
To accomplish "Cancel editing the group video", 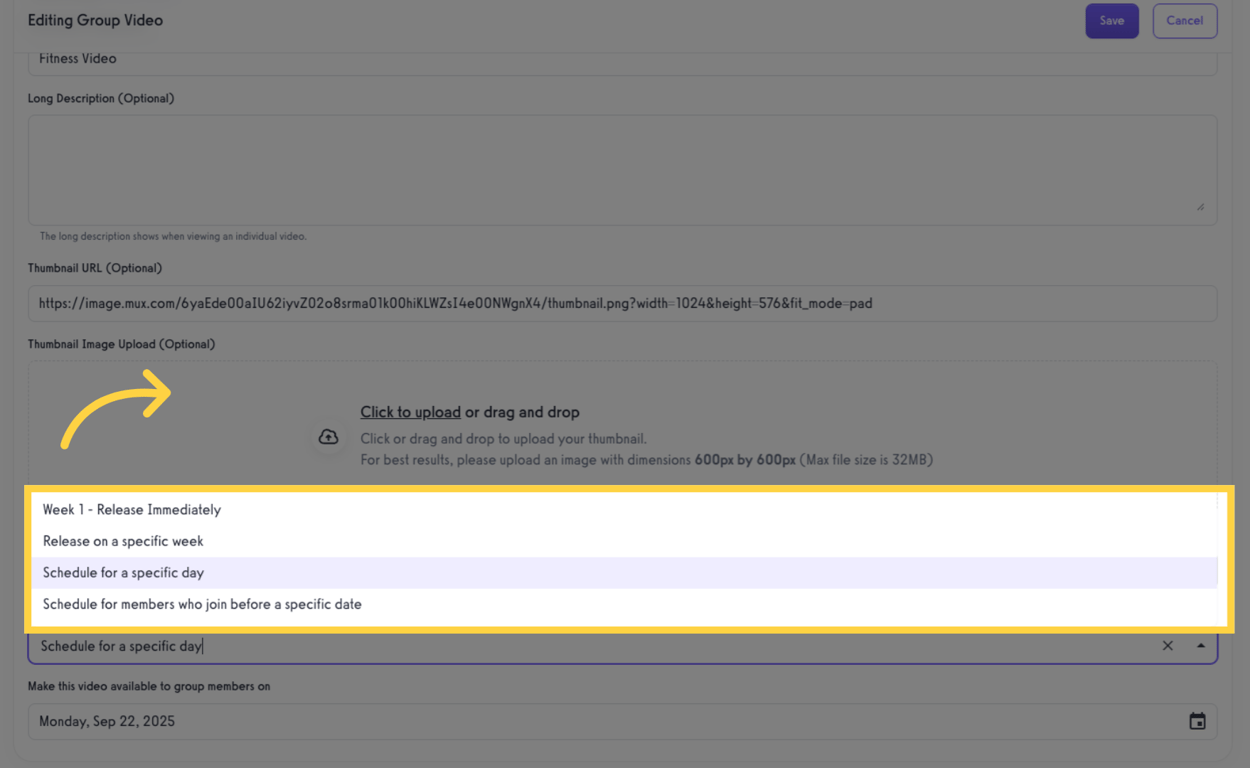I will click(x=1185, y=20).
